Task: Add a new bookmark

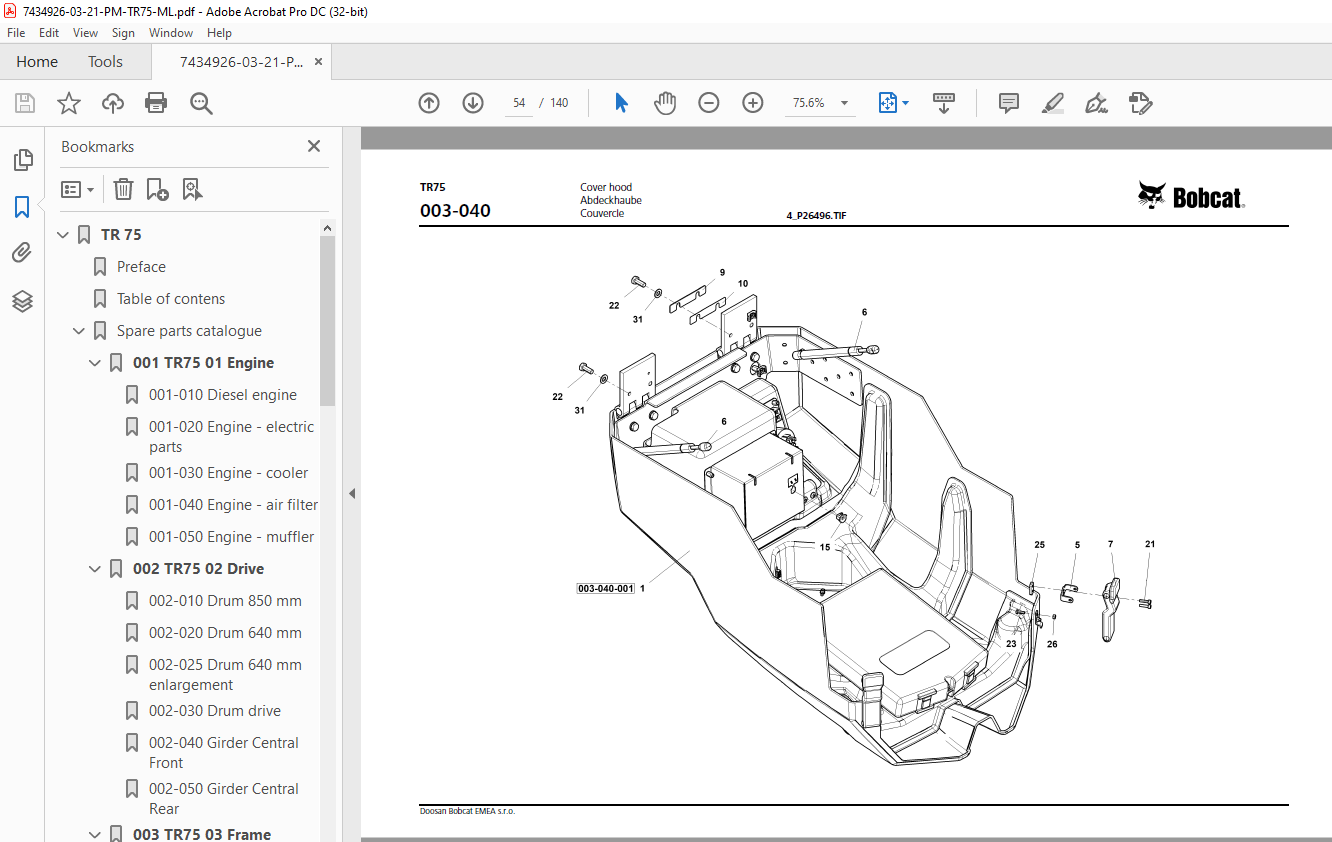Action: [157, 189]
